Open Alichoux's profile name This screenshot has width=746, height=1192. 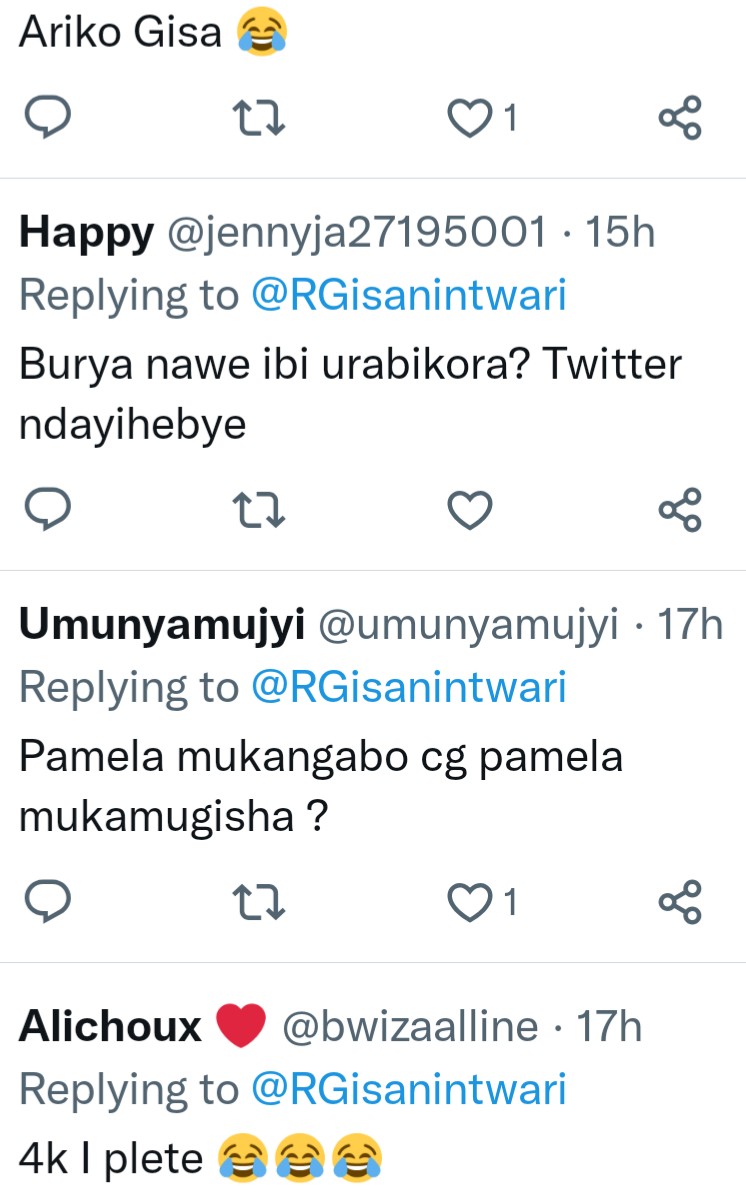point(110,1027)
